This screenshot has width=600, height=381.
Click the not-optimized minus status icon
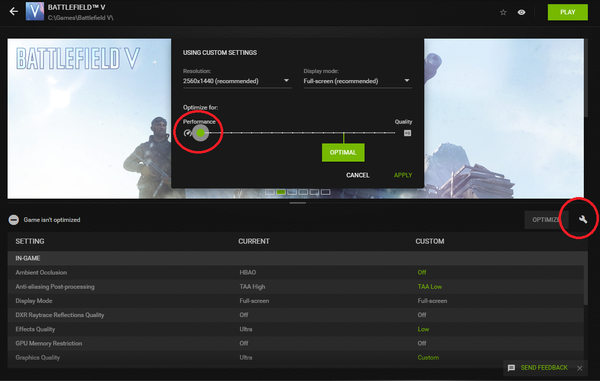(x=14, y=220)
